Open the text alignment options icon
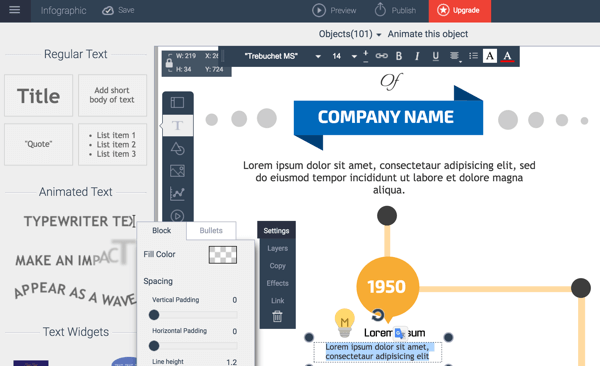Screen dimensions: 600x366 pyautogui.click(x=455, y=56)
